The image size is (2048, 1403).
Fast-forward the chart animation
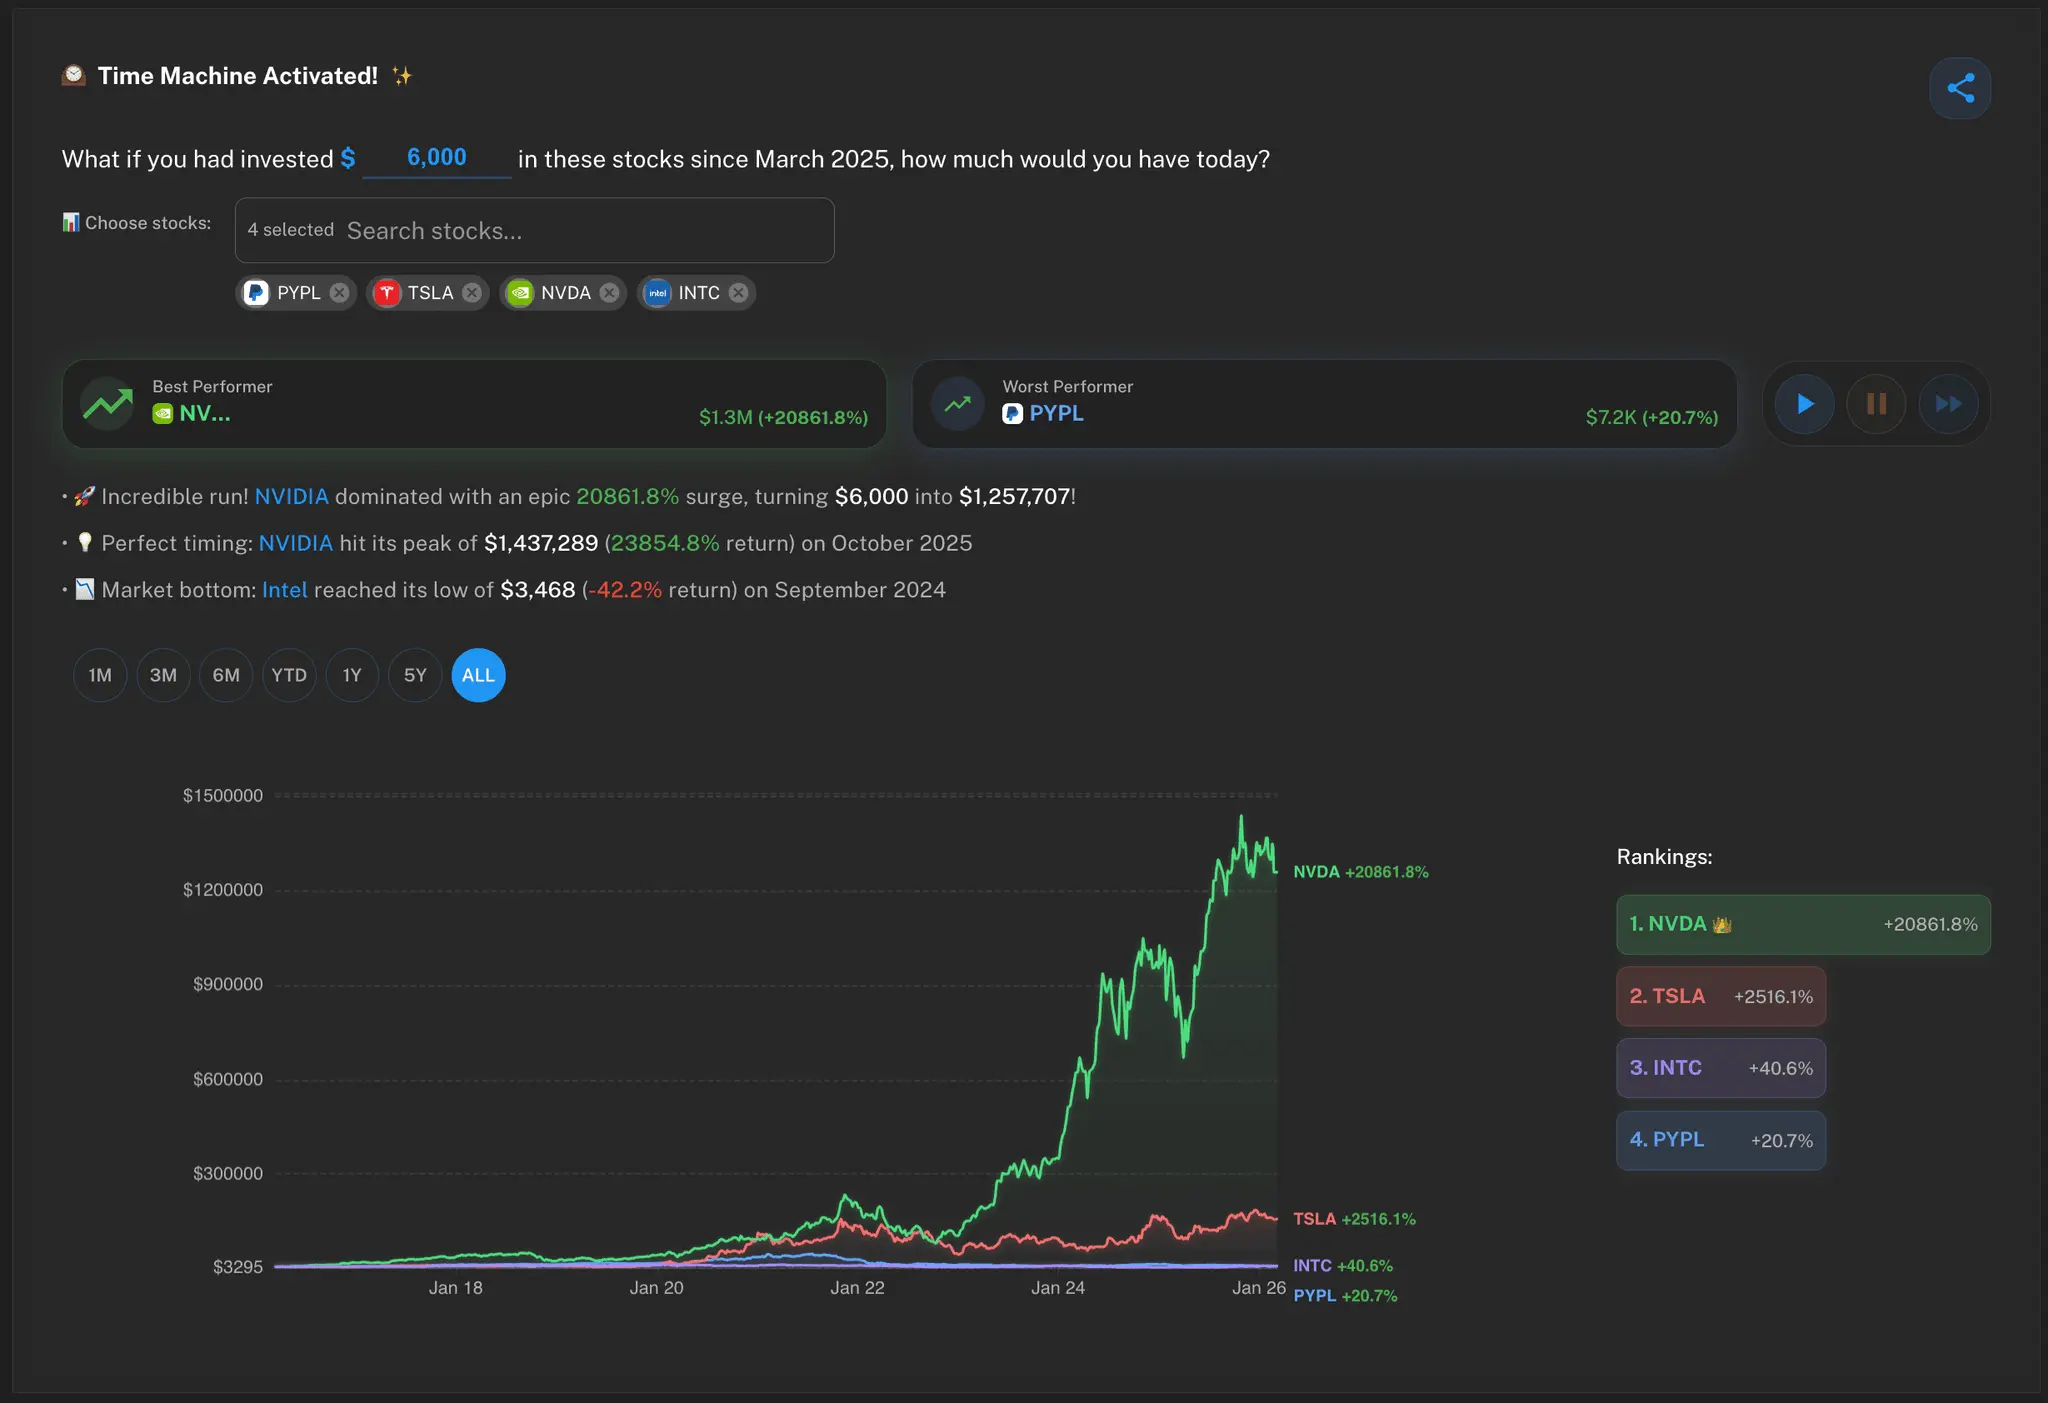1948,404
